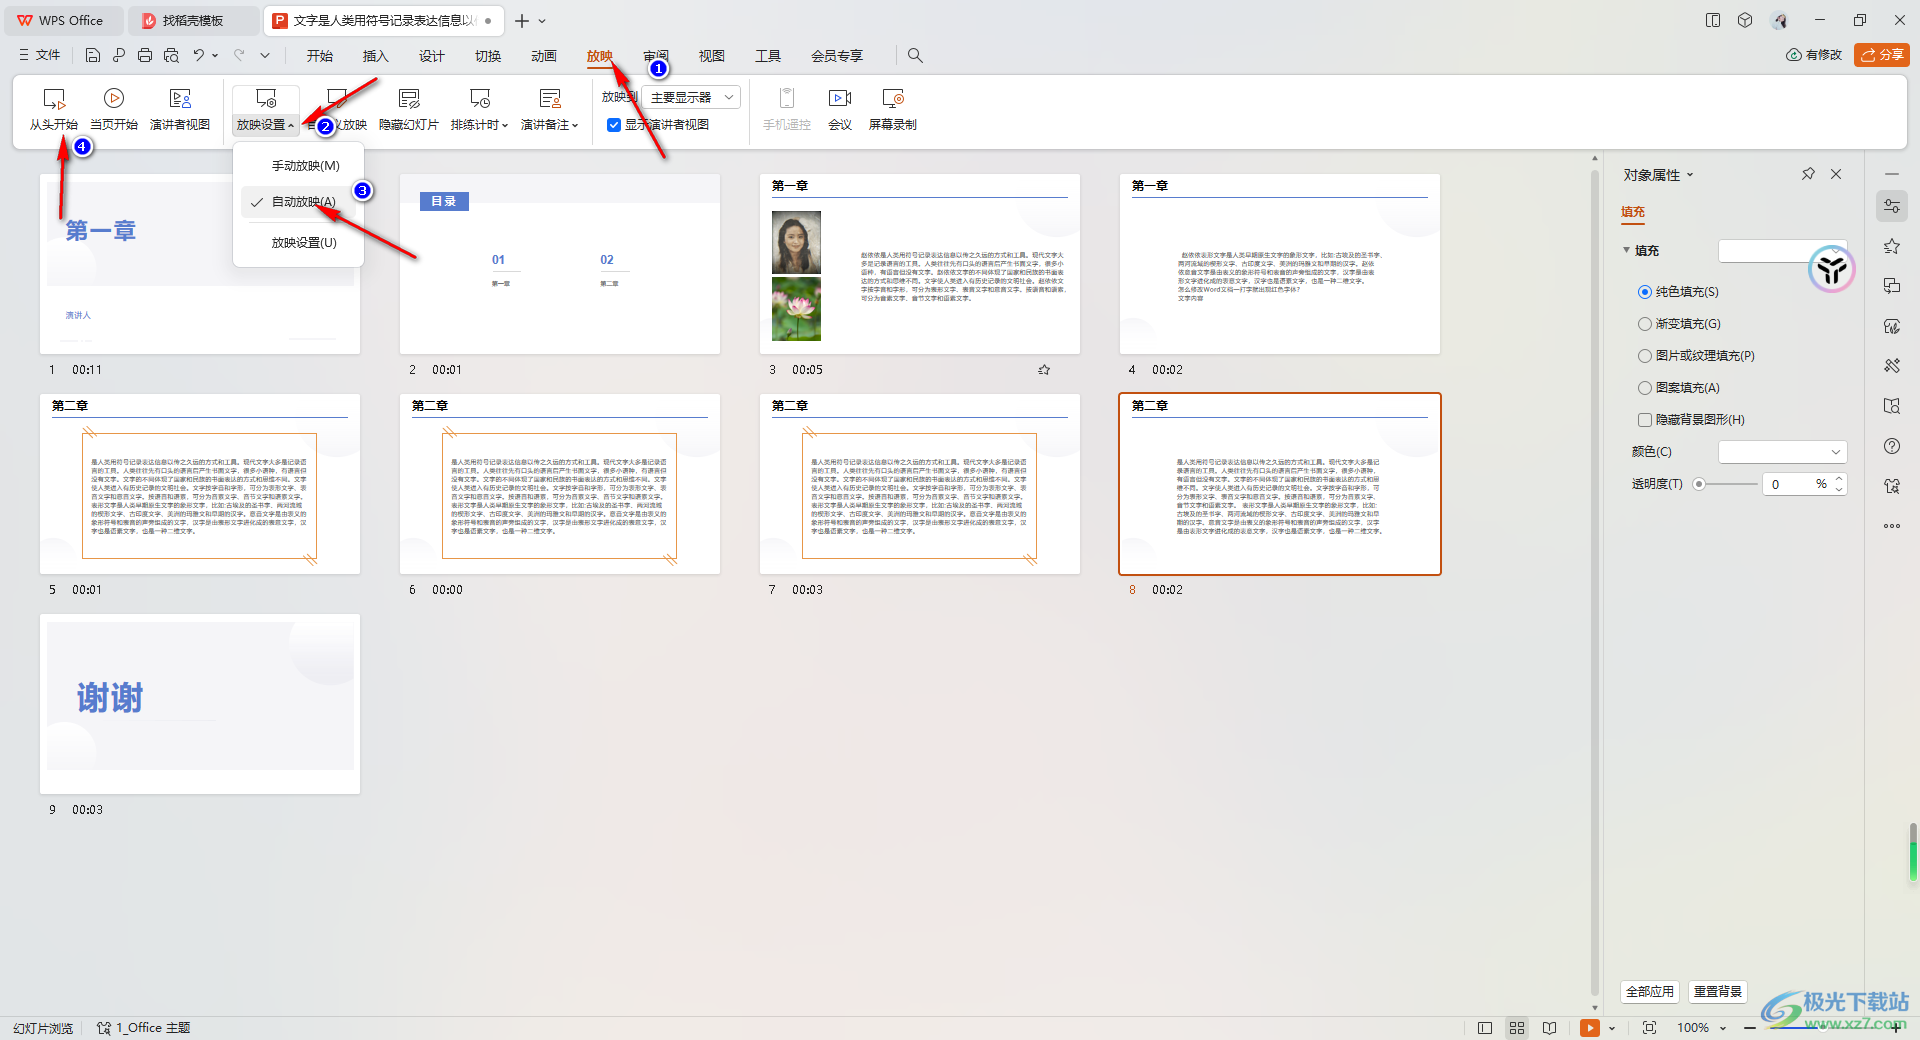
Task: Click the 透明度 slider handle
Action: 1699,484
